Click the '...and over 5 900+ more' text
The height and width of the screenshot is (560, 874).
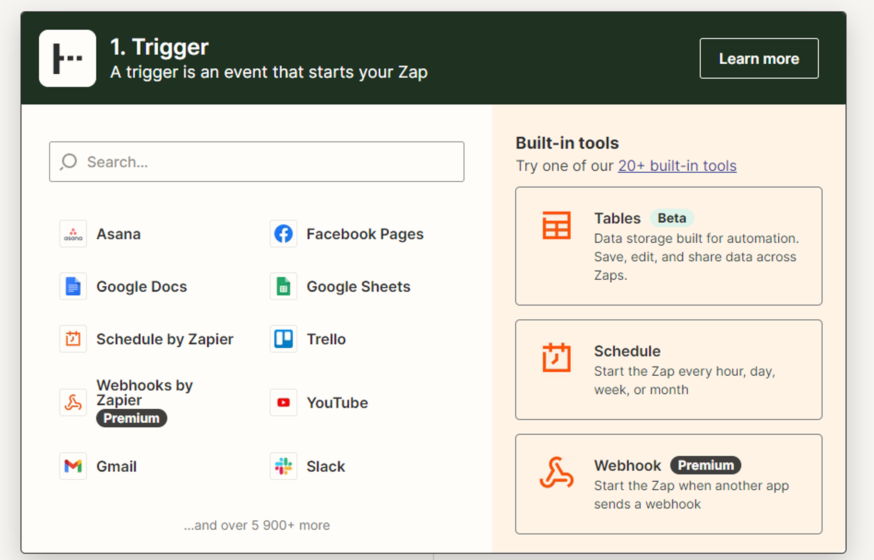257,525
